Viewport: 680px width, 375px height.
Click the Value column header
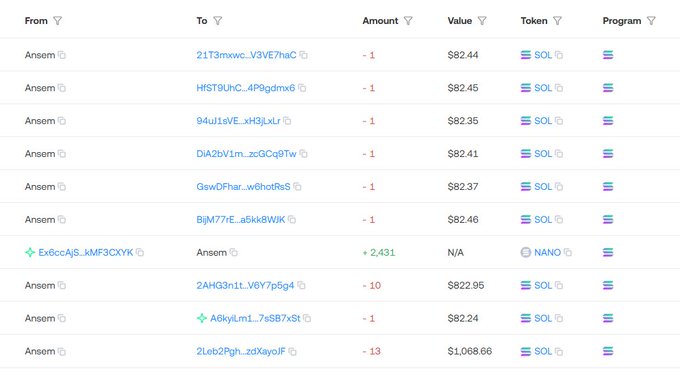(460, 21)
